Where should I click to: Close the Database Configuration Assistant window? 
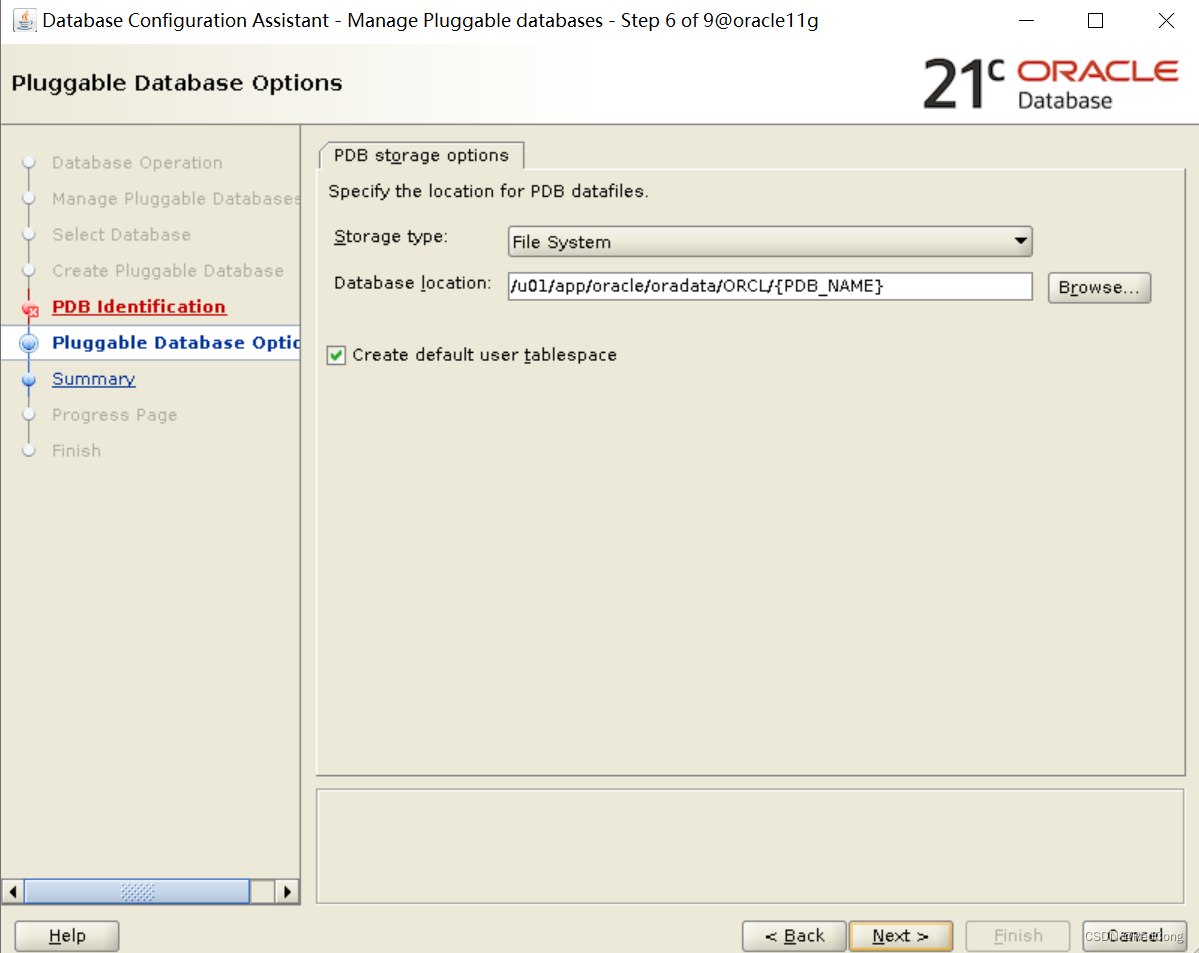pos(1166,21)
